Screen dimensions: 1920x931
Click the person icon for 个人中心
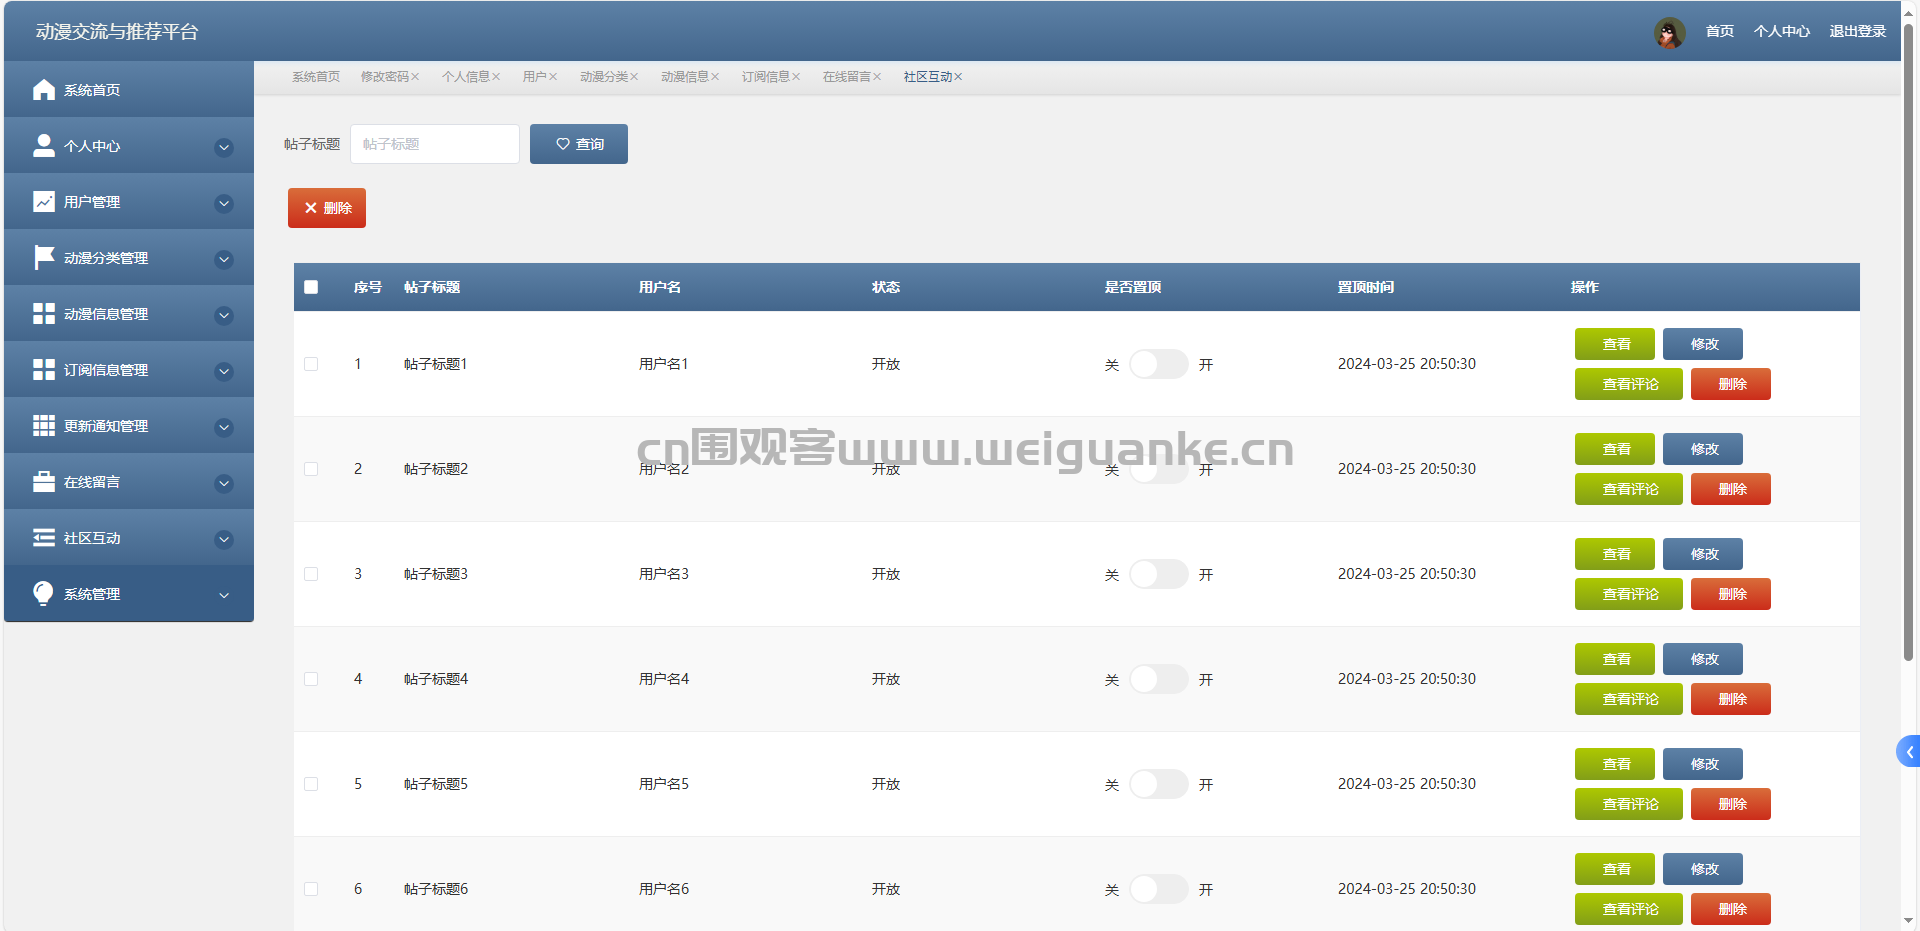(x=44, y=146)
